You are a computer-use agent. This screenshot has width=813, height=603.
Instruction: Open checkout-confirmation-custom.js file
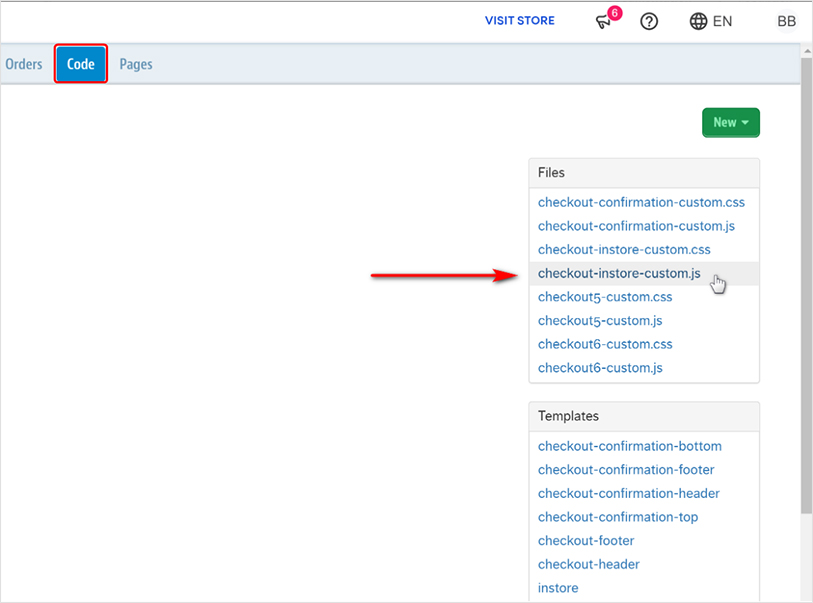[636, 226]
